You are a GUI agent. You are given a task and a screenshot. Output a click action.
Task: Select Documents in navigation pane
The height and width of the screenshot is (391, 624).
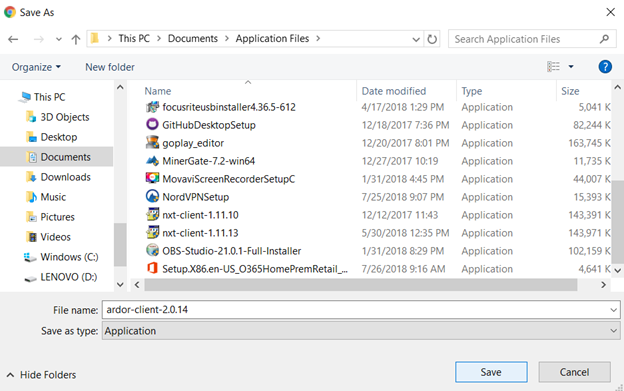click(x=57, y=157)
